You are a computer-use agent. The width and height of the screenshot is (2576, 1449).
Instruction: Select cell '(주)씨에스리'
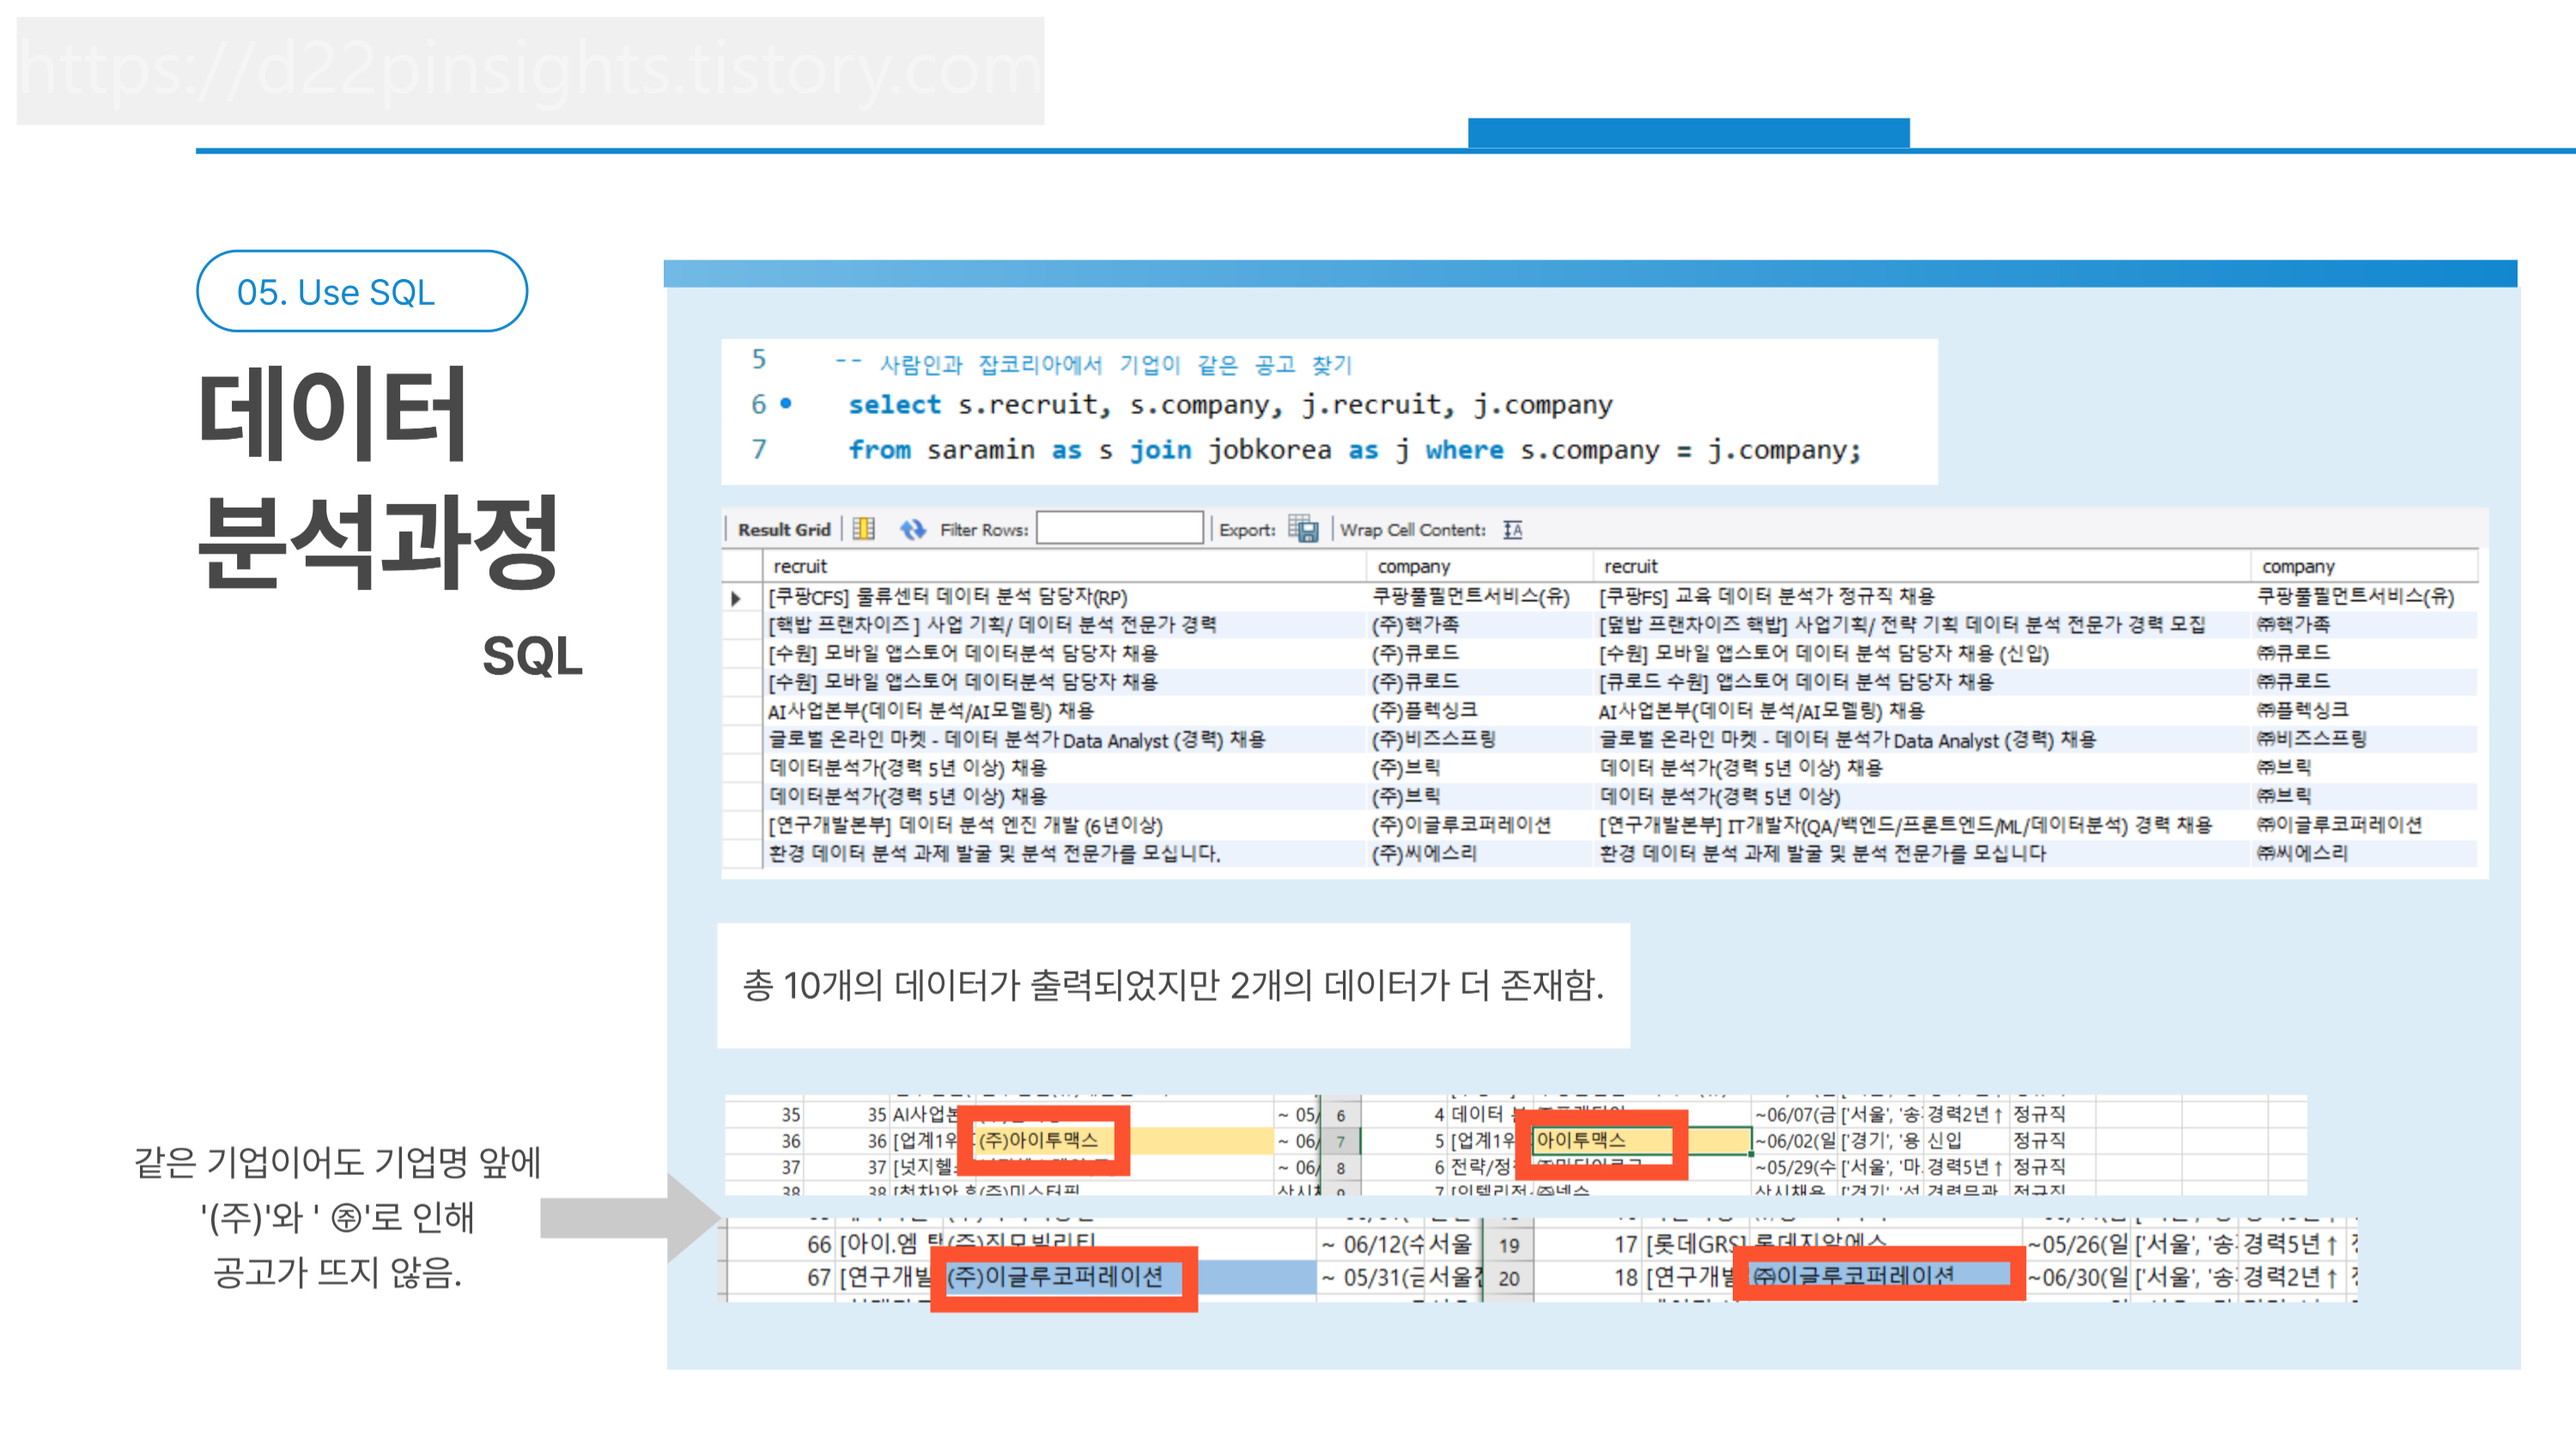point(1424,854)
